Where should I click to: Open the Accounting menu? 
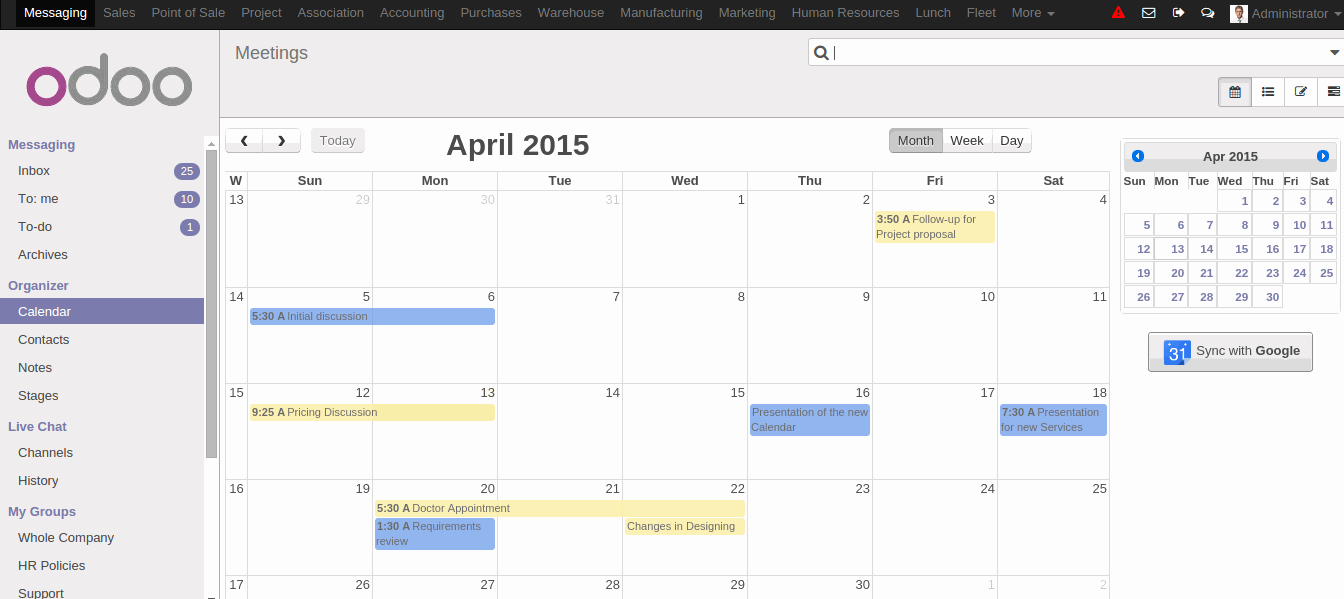click(x=412, y=13)
